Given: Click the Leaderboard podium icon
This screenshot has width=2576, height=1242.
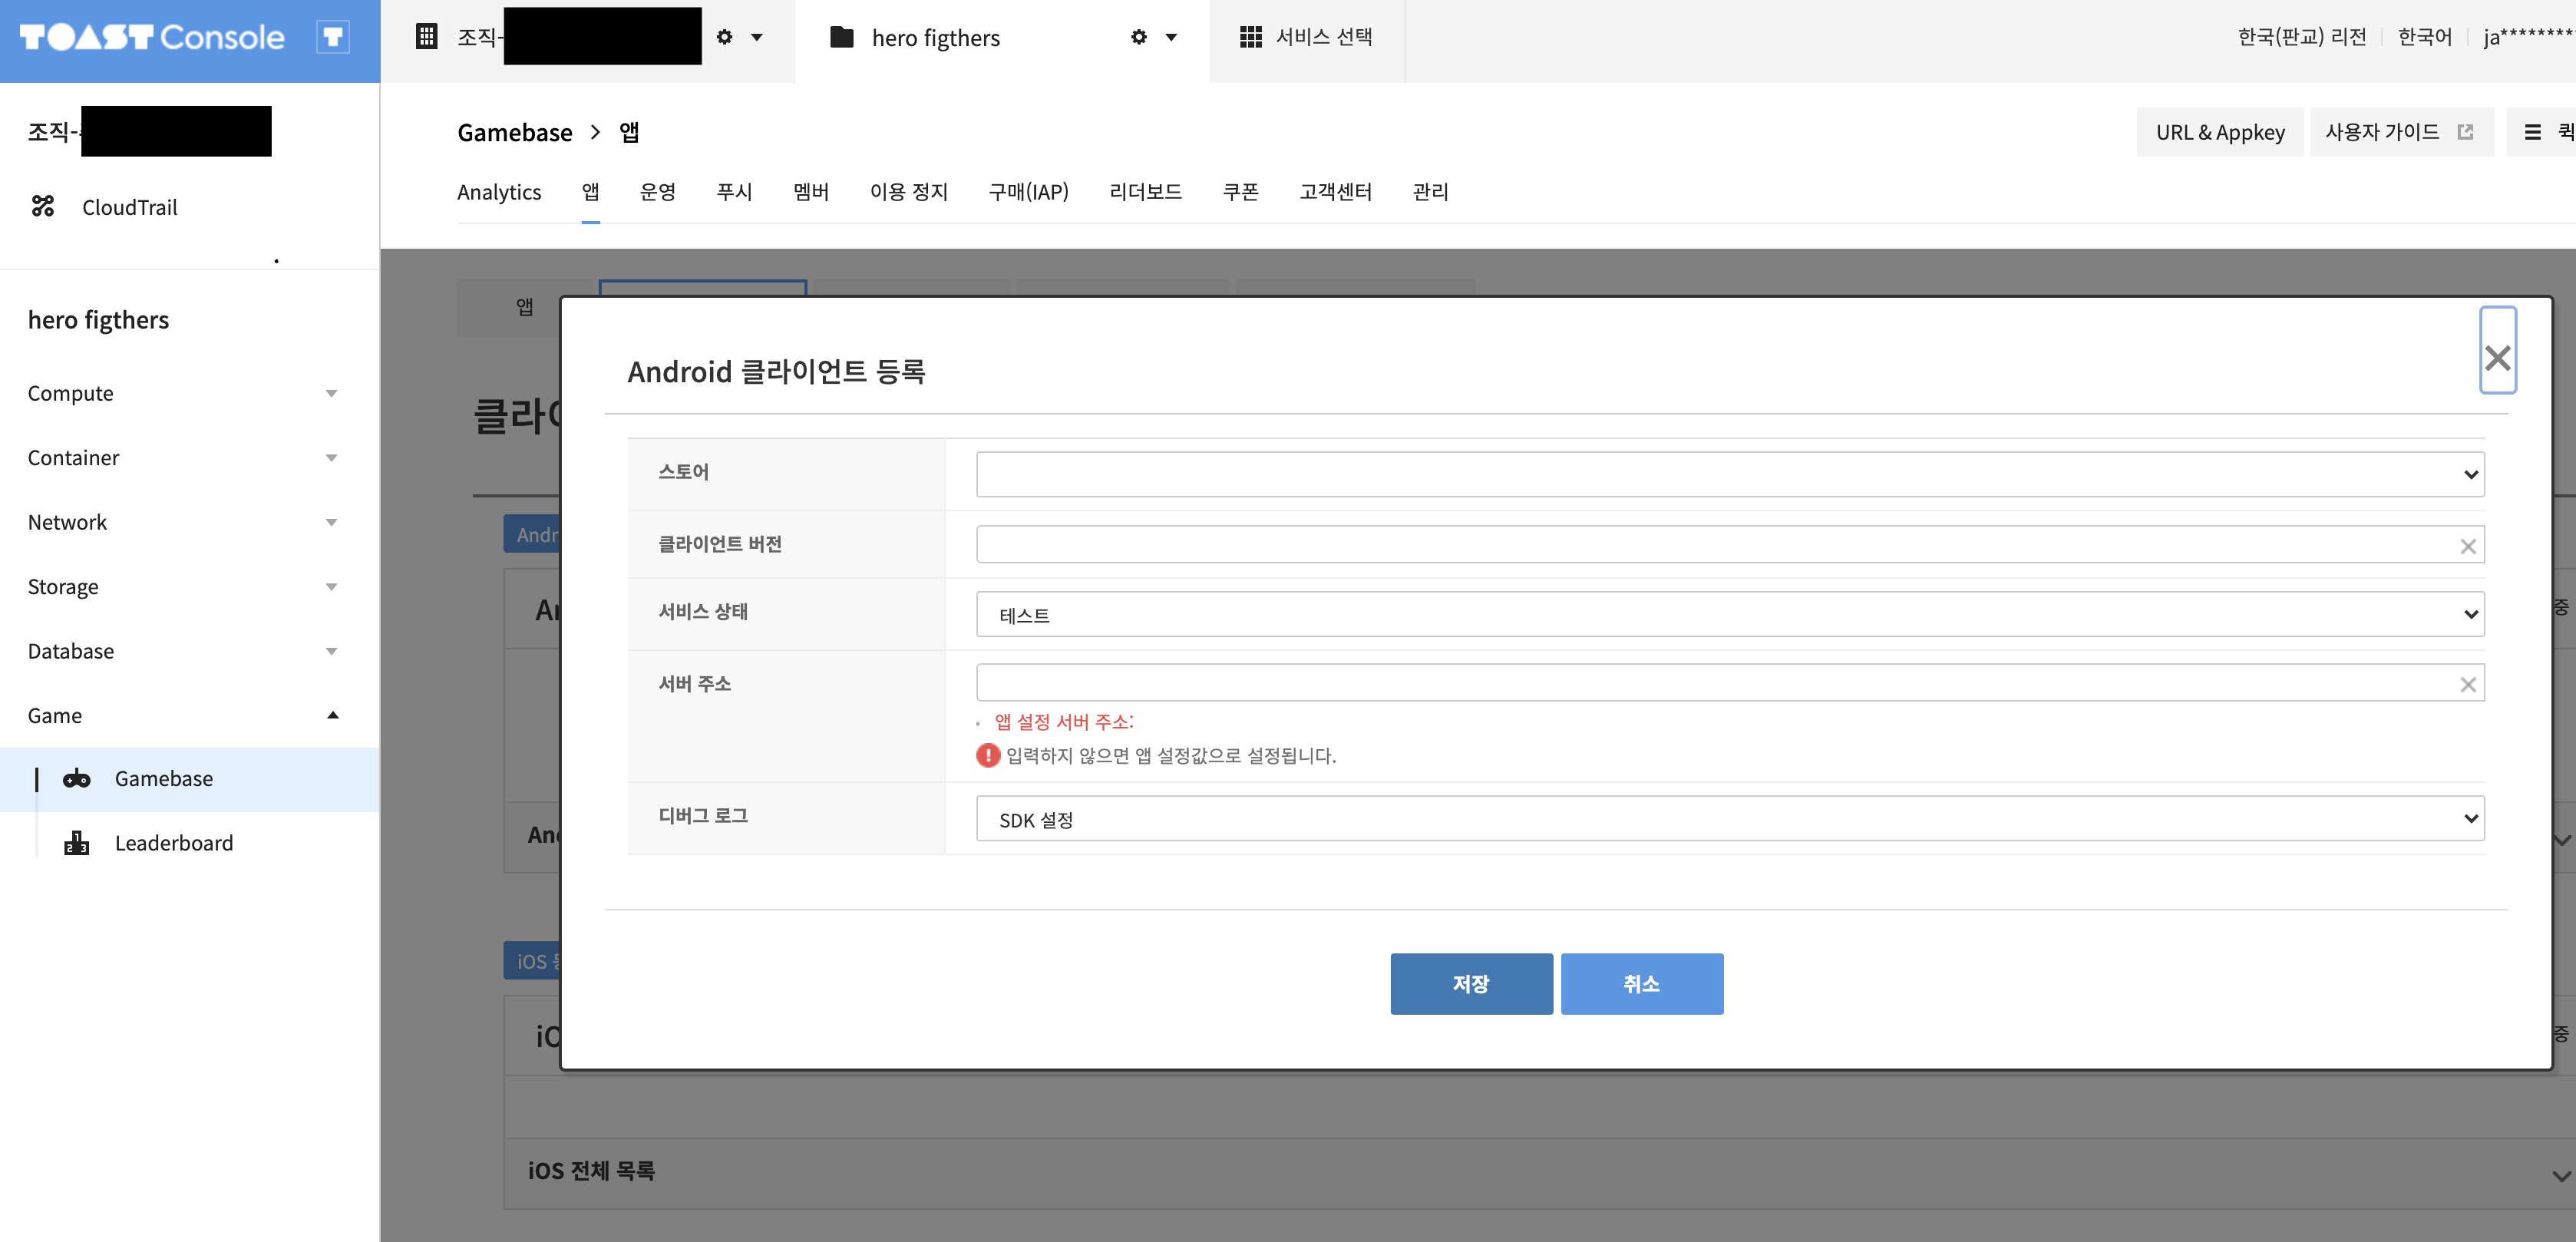Looking at the screenshot, I should tap(77, 843).
